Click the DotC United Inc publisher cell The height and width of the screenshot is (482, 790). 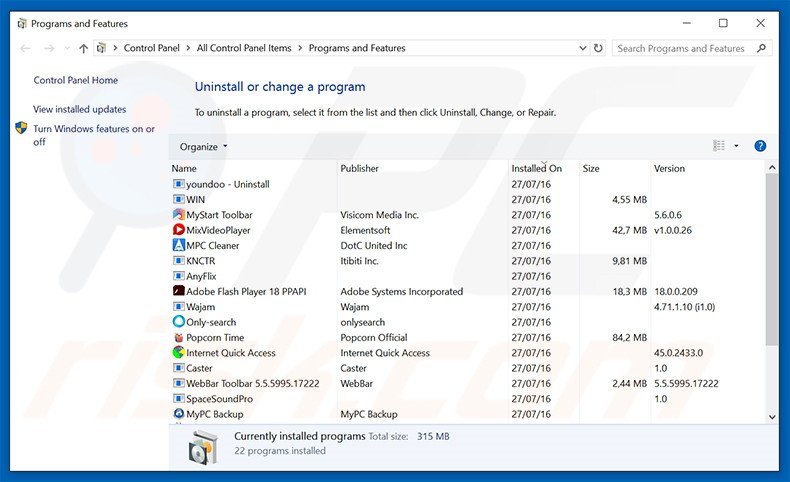coord(373,245)
